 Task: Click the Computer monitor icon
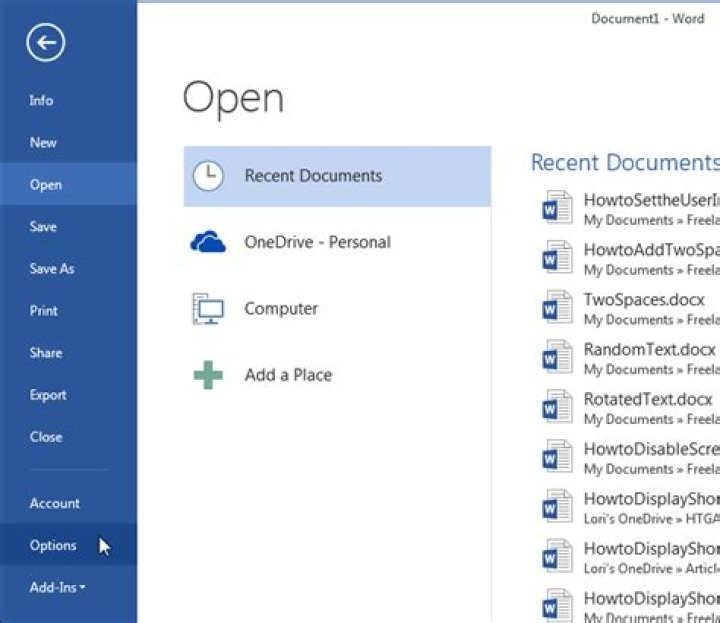(x=208, y=309)
